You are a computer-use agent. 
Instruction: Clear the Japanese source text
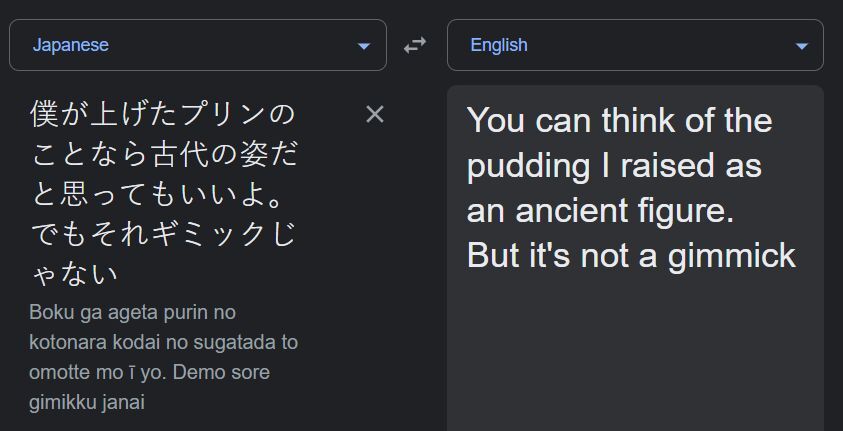[x=375, y=114]
